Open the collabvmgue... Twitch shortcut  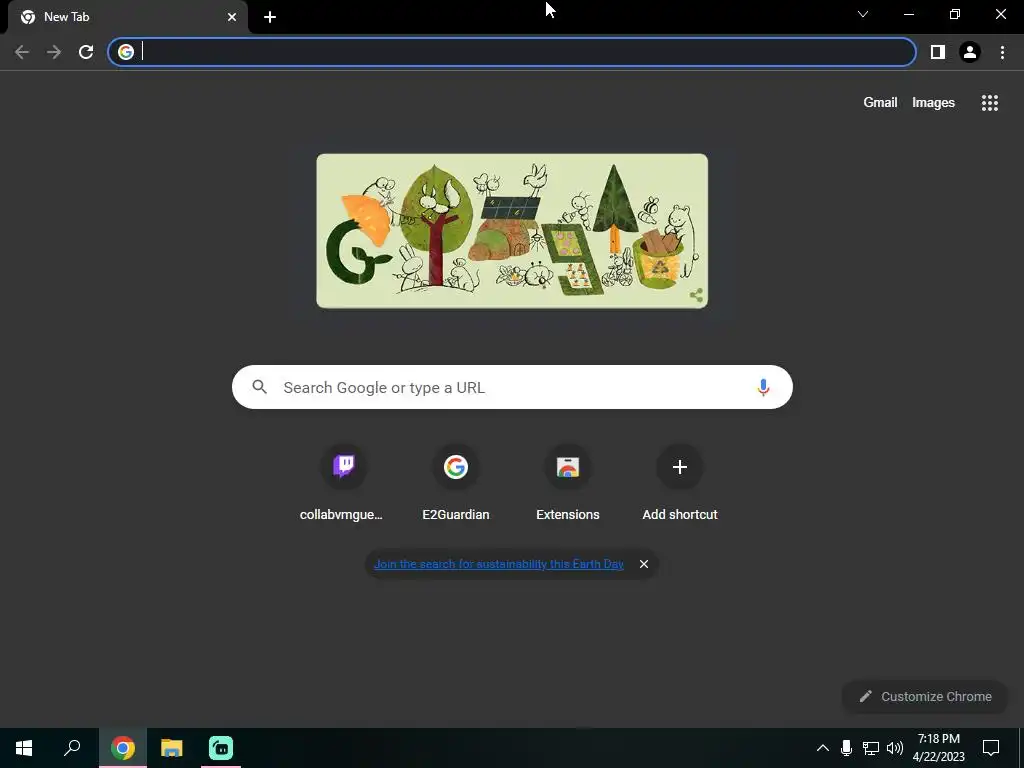pyautogui.click(x=344, y=483)
